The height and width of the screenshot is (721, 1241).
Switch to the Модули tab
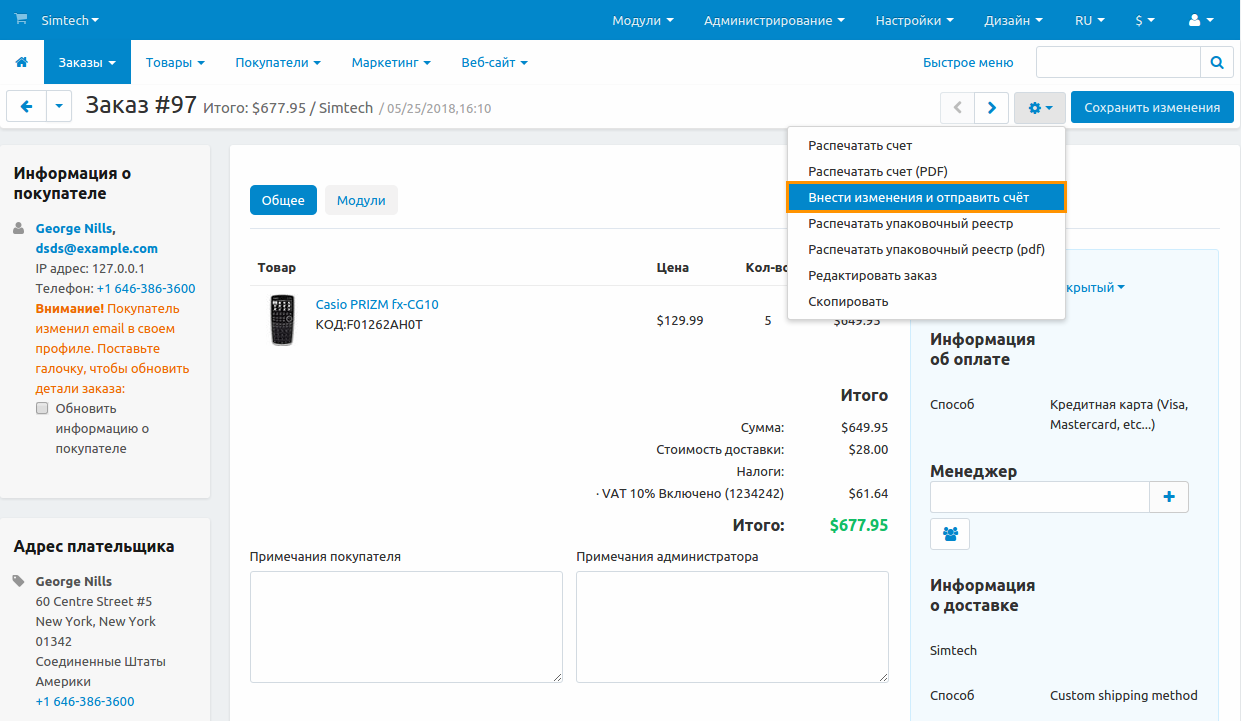tap(361, 200)
